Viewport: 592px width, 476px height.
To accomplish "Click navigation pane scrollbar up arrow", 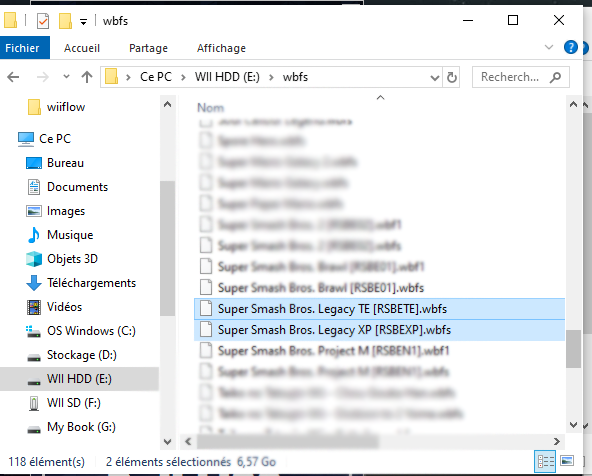I will pos(167,104).
